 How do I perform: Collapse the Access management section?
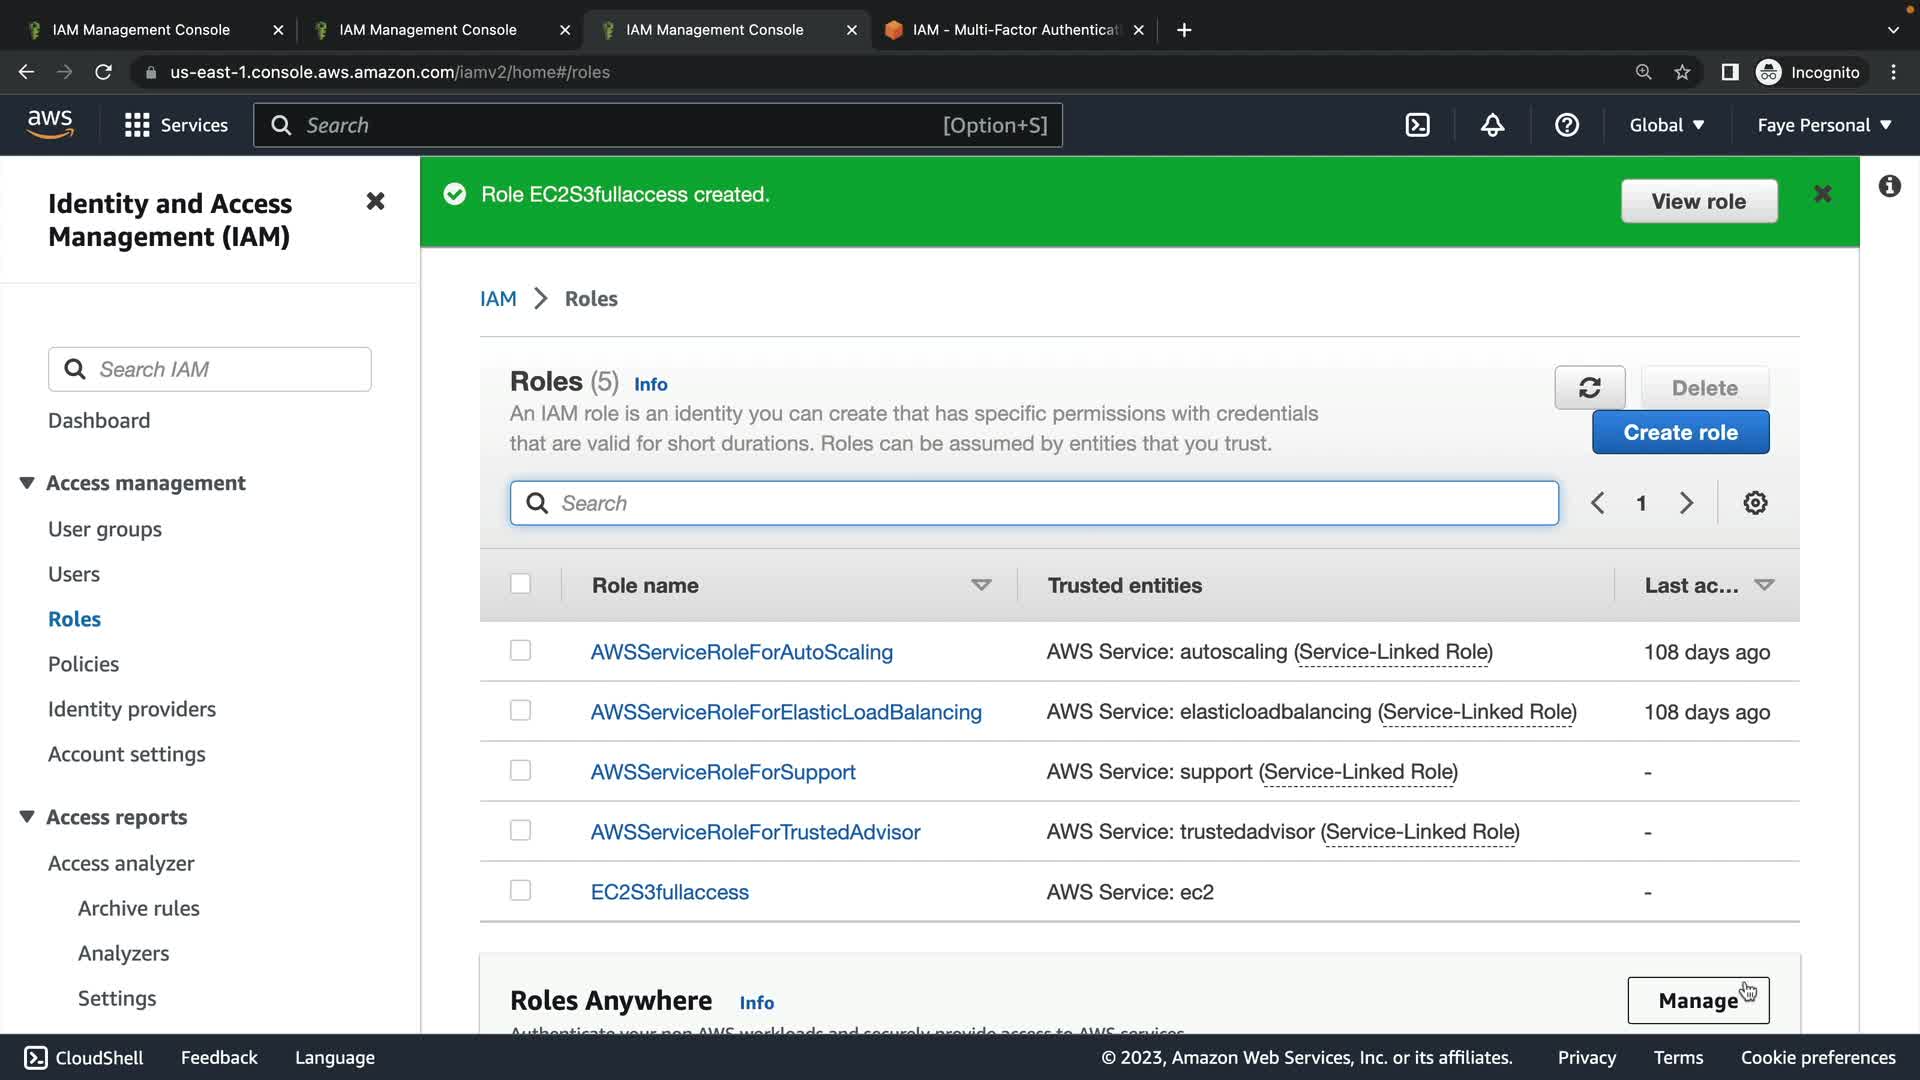[27, 483]
